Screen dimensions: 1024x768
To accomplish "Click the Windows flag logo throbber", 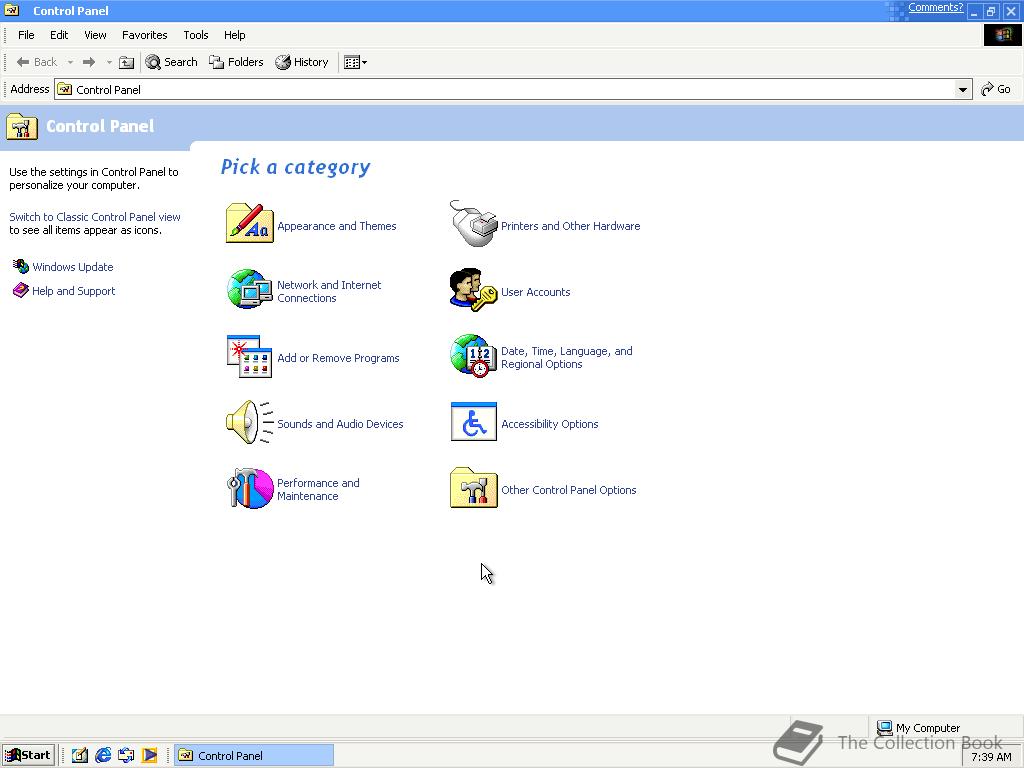I will [1002, 35].
